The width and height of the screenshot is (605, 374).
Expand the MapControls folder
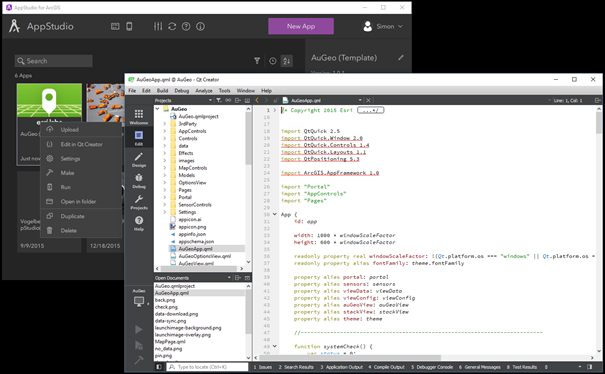coord(165,168)
